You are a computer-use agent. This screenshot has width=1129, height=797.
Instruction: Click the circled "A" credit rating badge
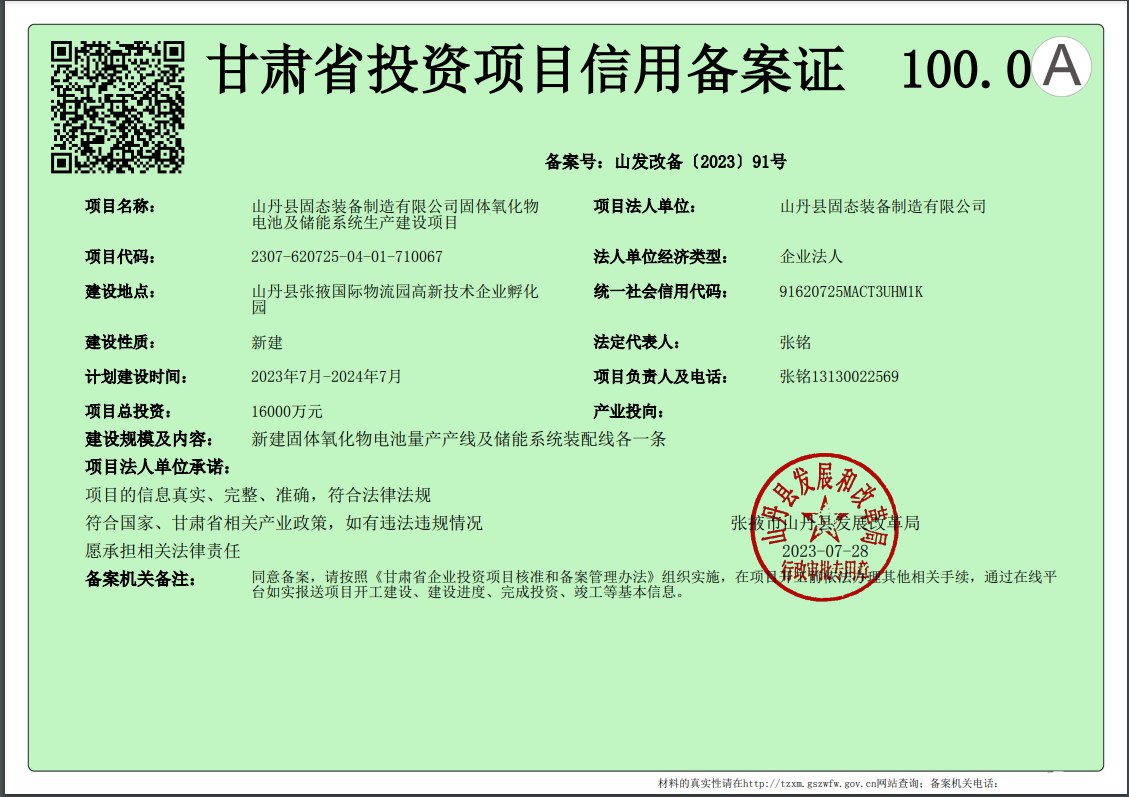click(x=1061, y=67)
